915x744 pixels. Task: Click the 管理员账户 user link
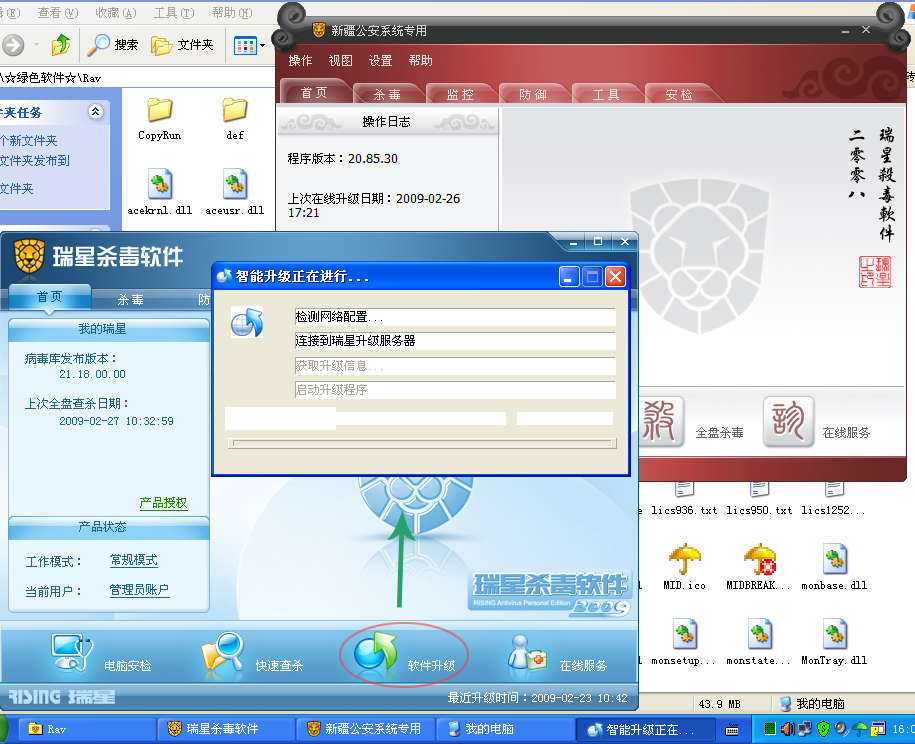pos(139,589)
